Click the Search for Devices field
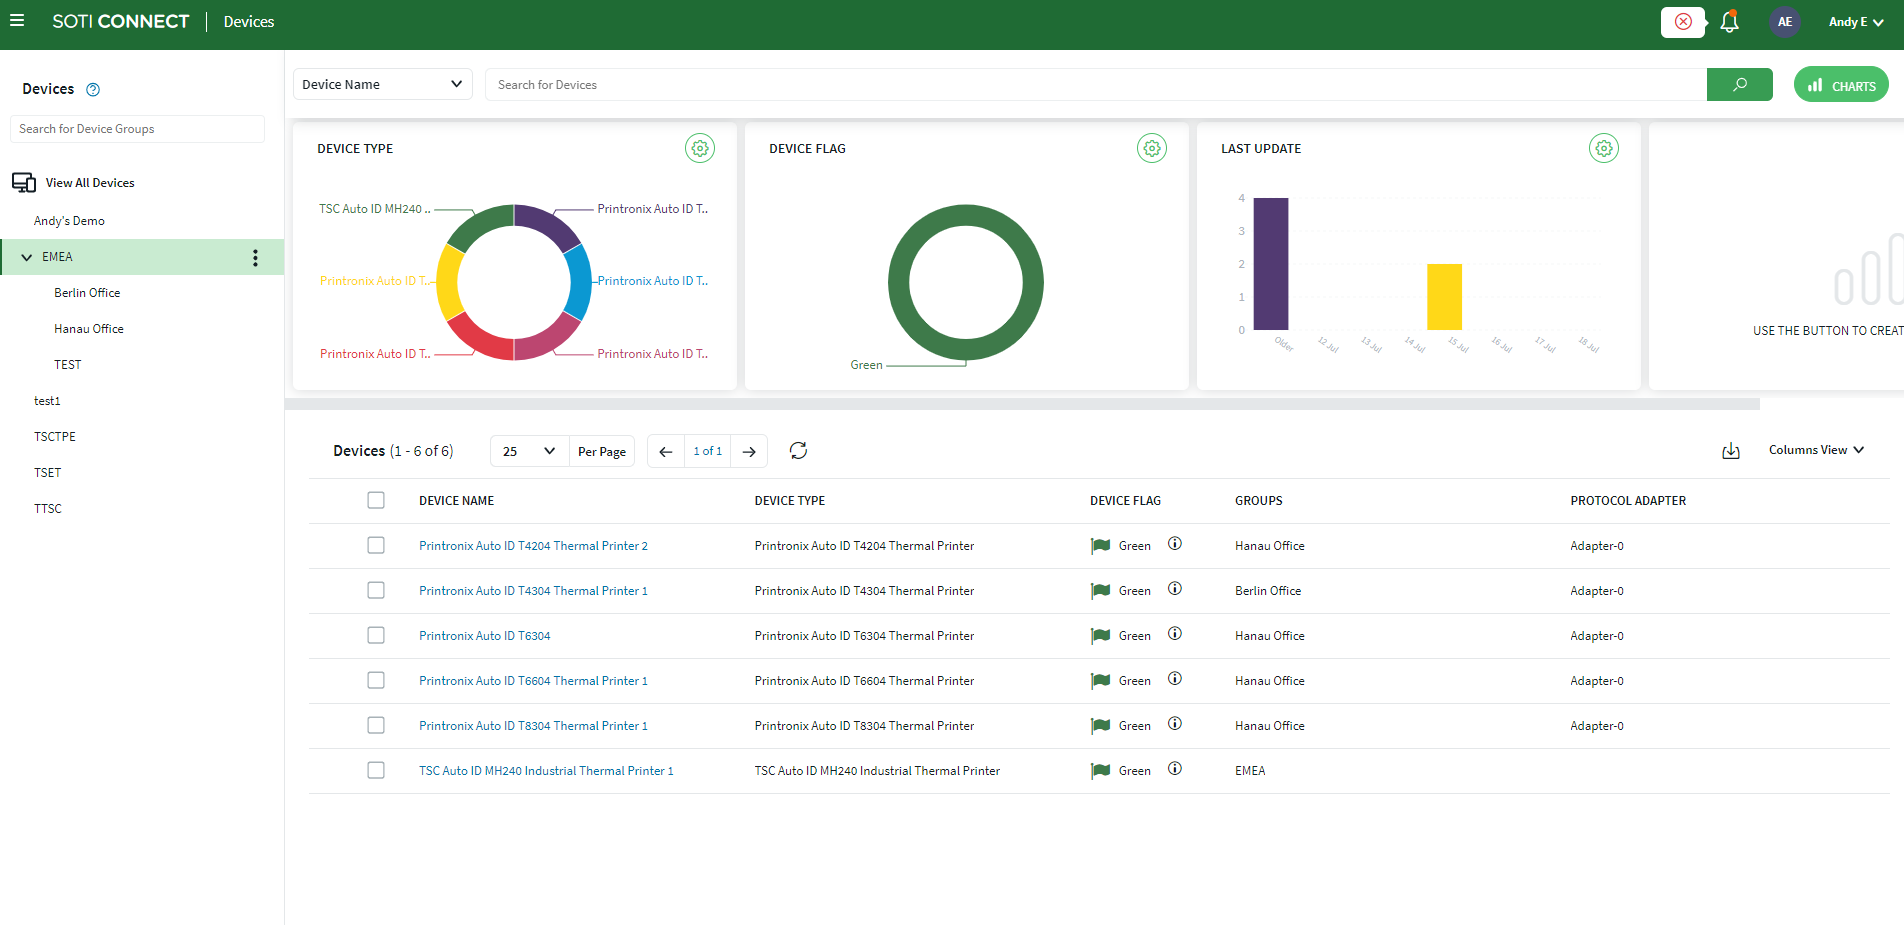The width and height of the screenshot is (1904, 925). 1096,85
